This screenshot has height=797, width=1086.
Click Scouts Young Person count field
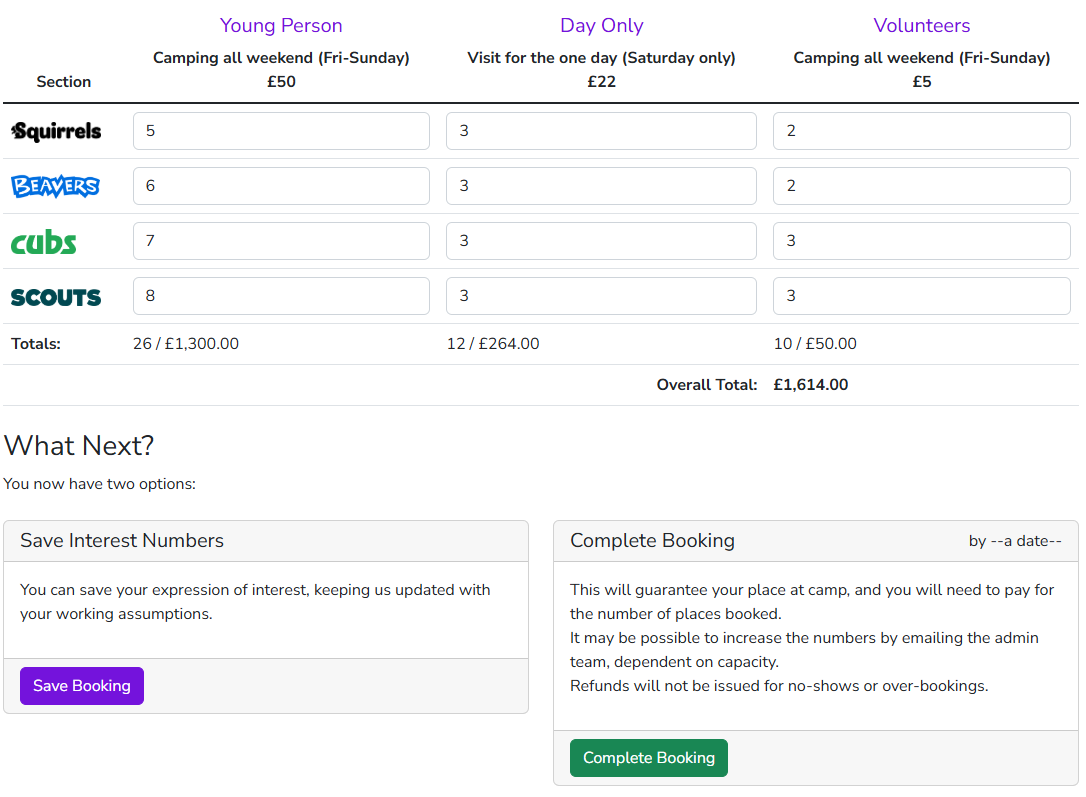pyautogui.click(x=281, y=296)
